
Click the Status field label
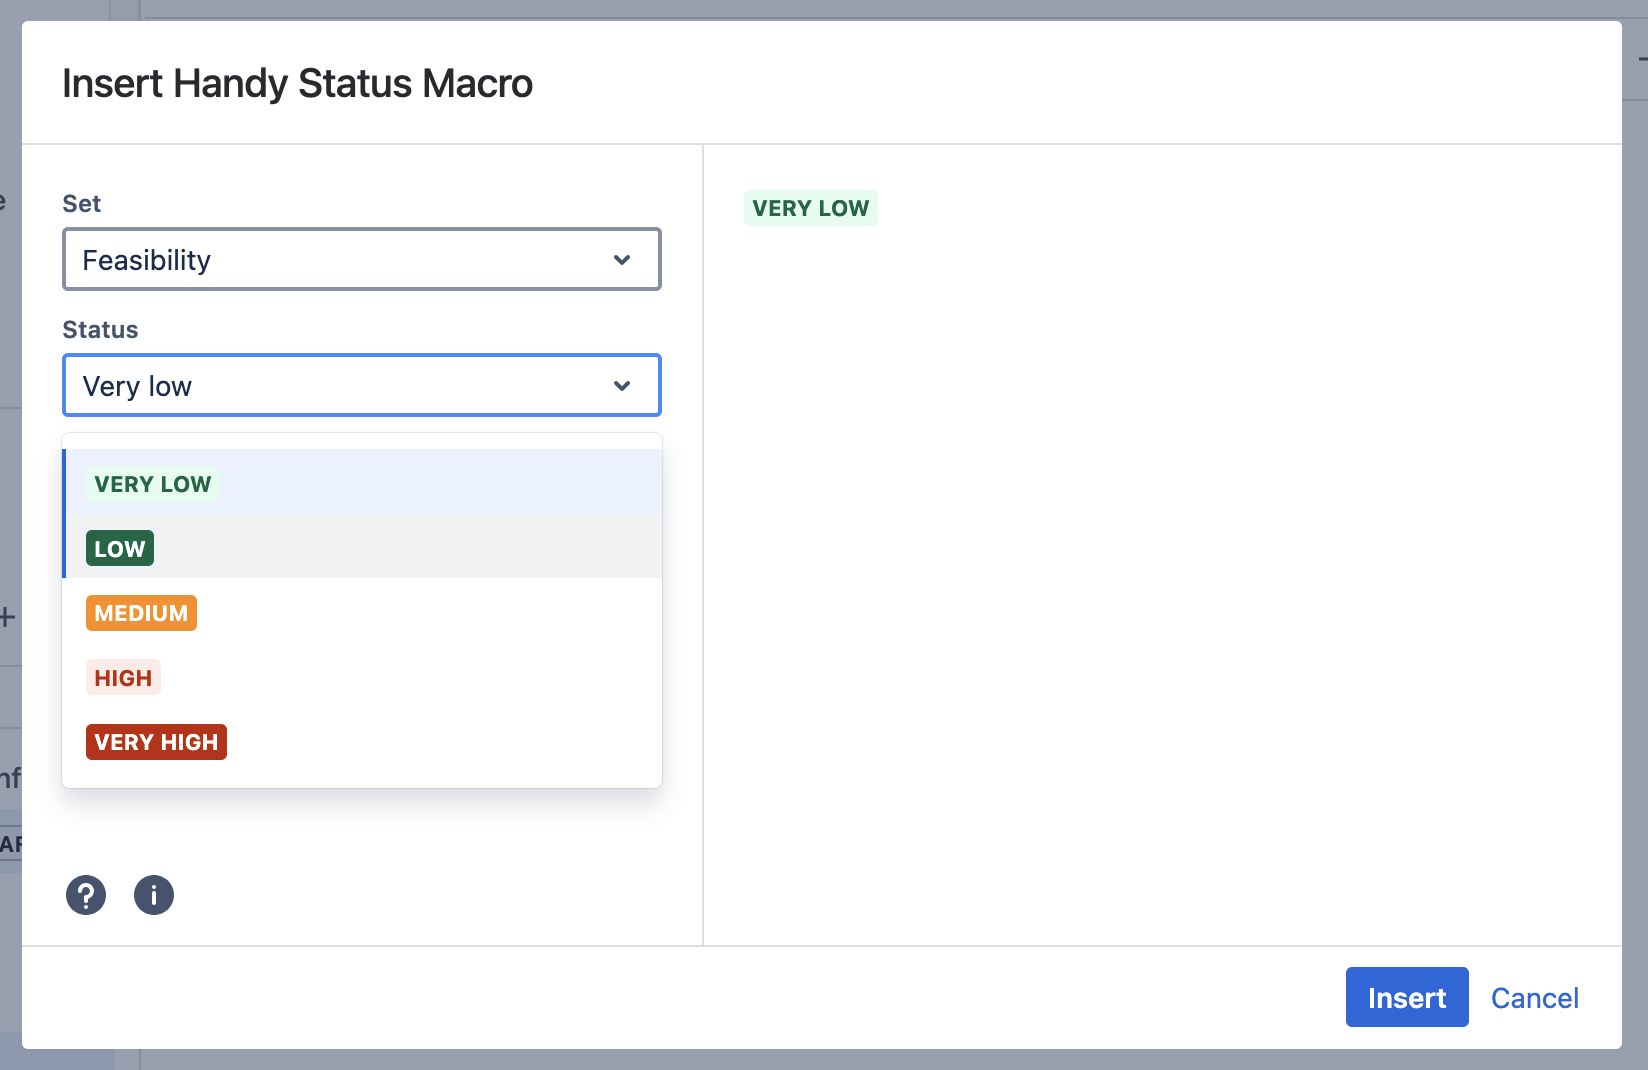[100, 330]
